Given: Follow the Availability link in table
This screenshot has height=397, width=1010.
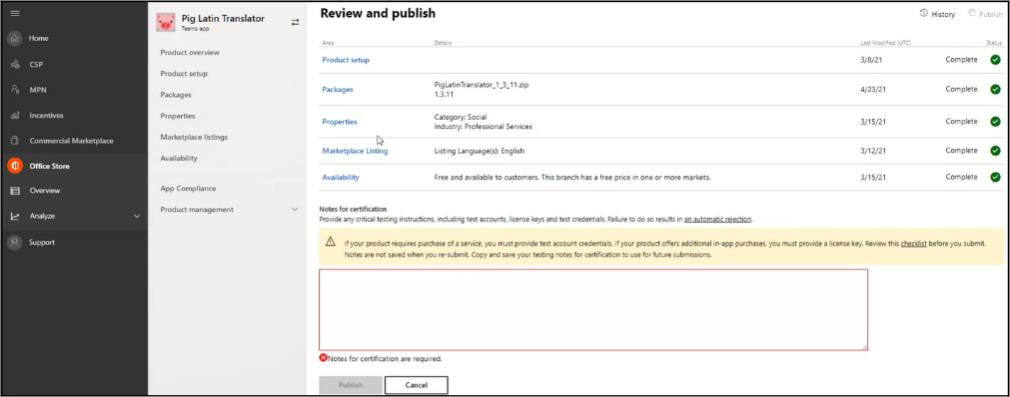Looking at the screenshot, I should coord(341,177).
